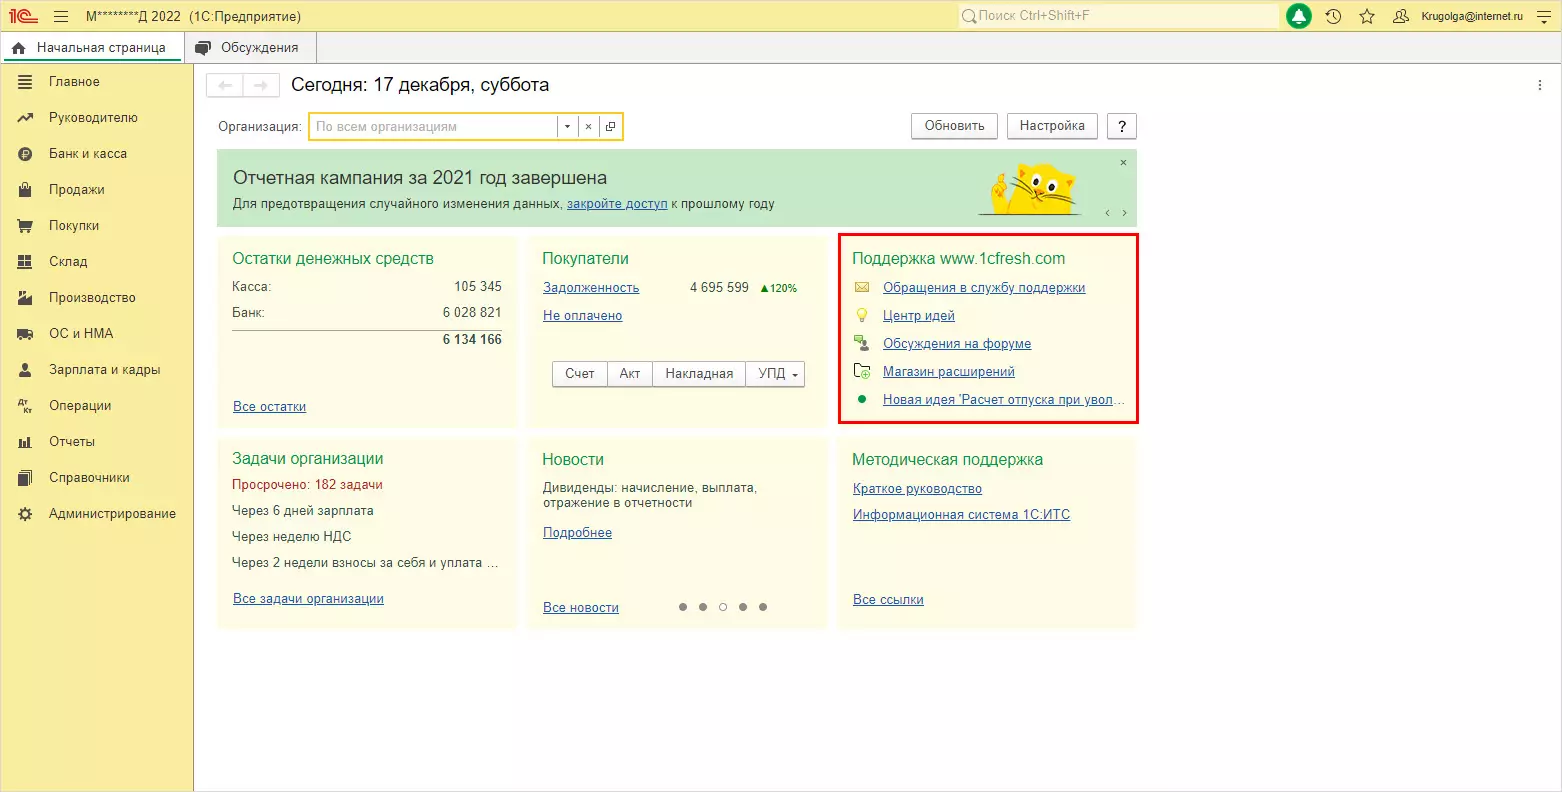Screen dimensions: 1562x792
Task: Open the Зарплата и кадры section
Action: click(x=104, y=370)
